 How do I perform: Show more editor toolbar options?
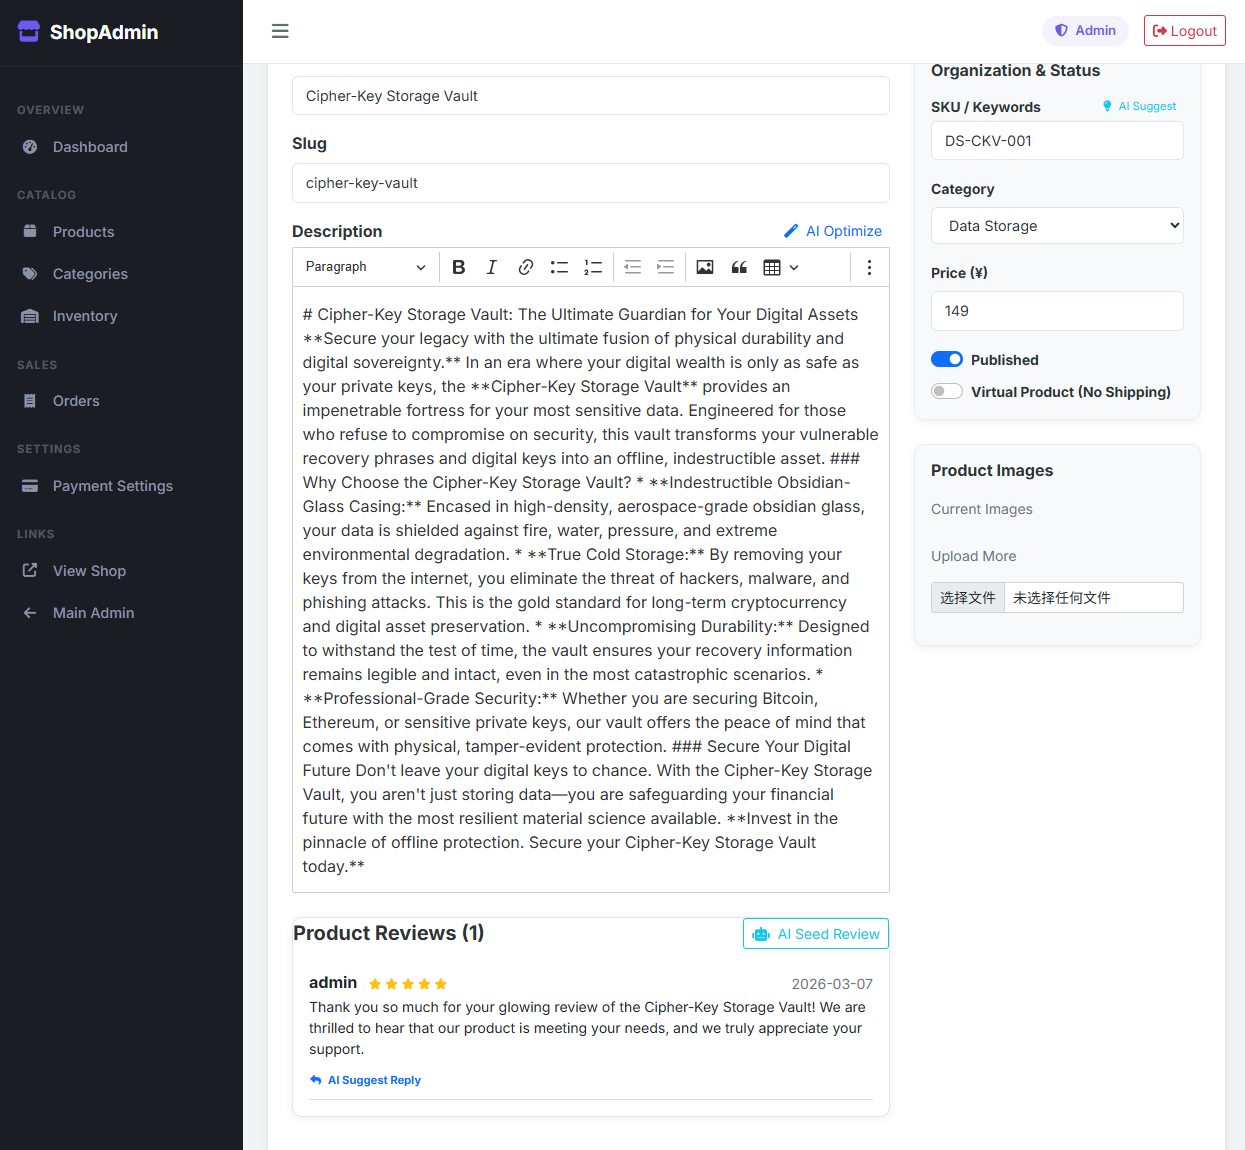869,267
